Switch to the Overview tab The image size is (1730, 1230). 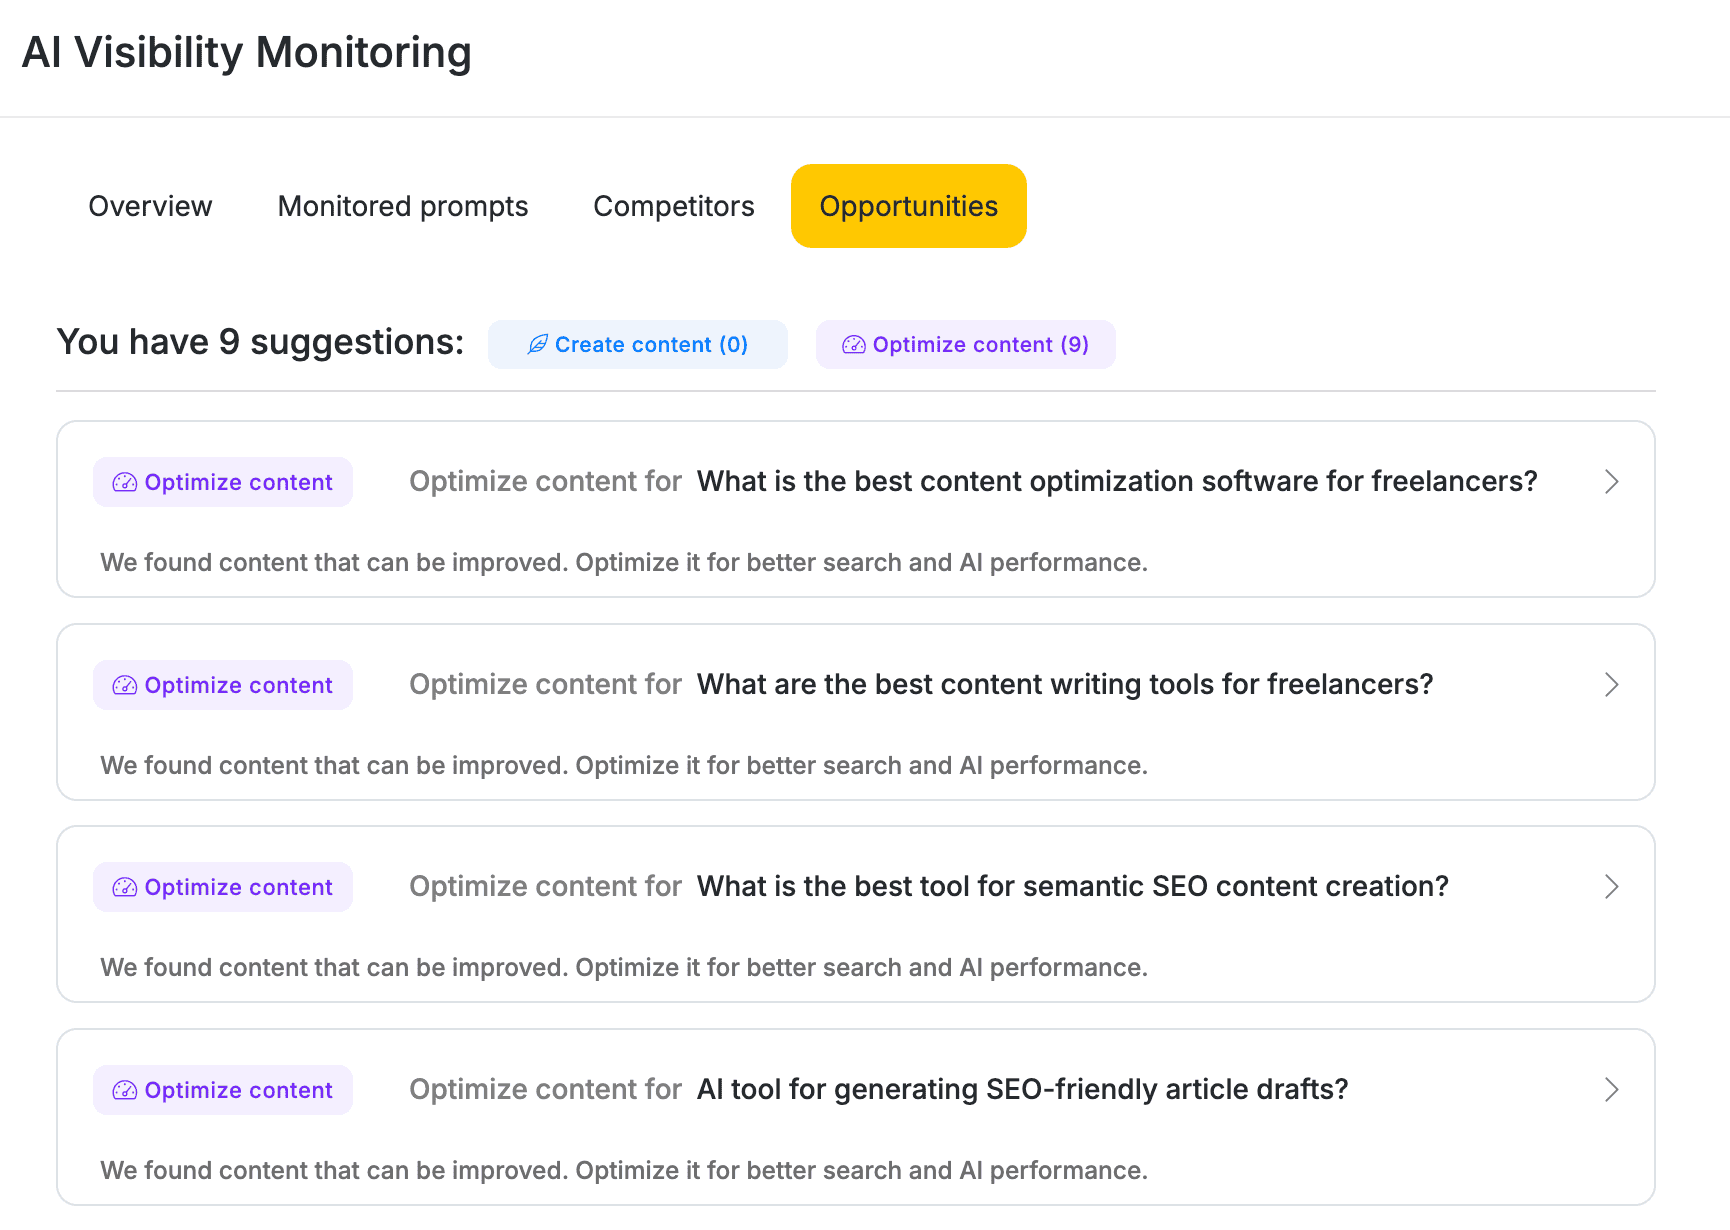click(150, 206)
